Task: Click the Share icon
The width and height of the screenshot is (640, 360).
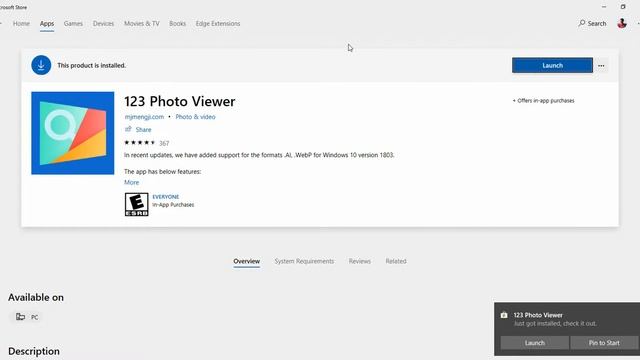Action: [128, 129]
